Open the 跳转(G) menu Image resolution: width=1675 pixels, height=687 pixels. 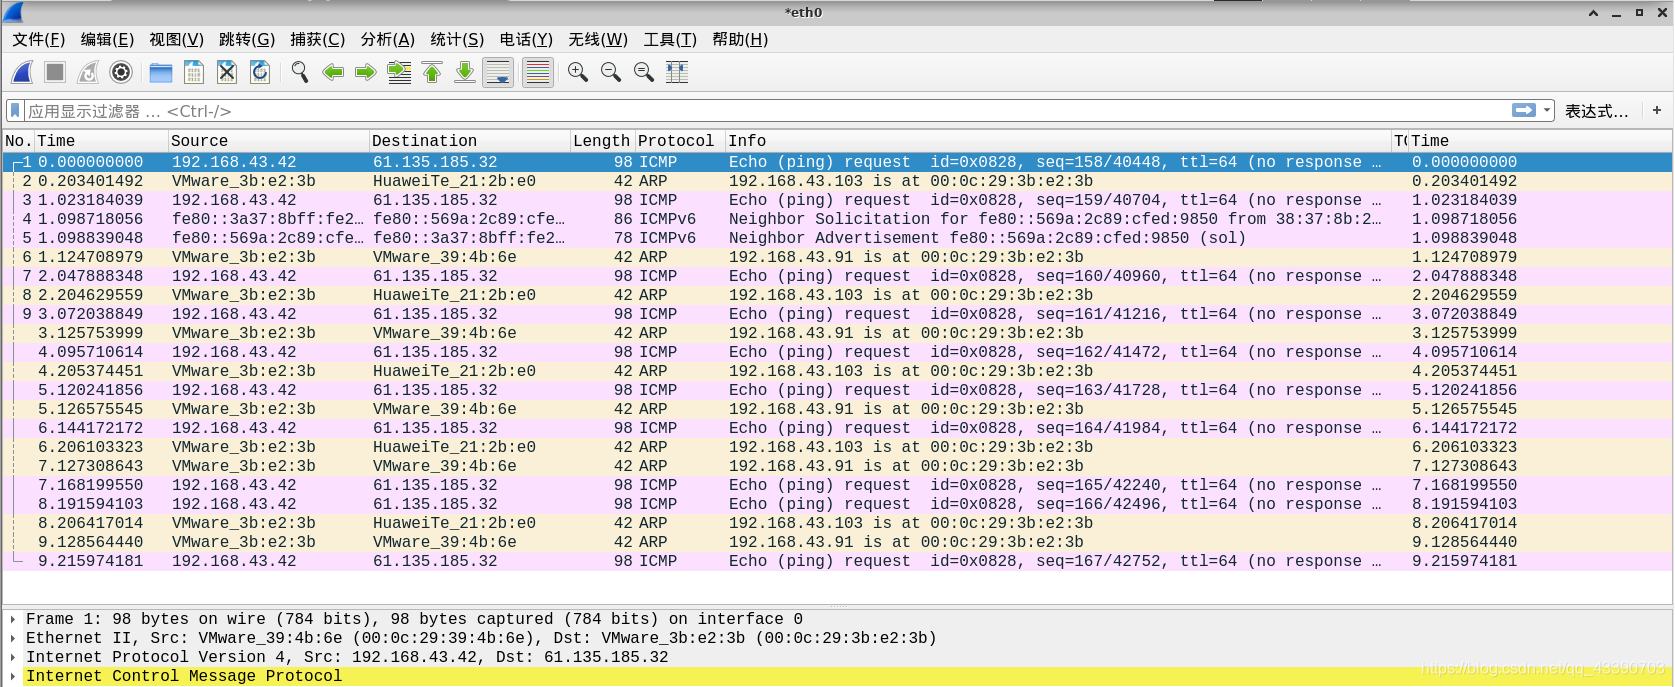click(246, 39)
